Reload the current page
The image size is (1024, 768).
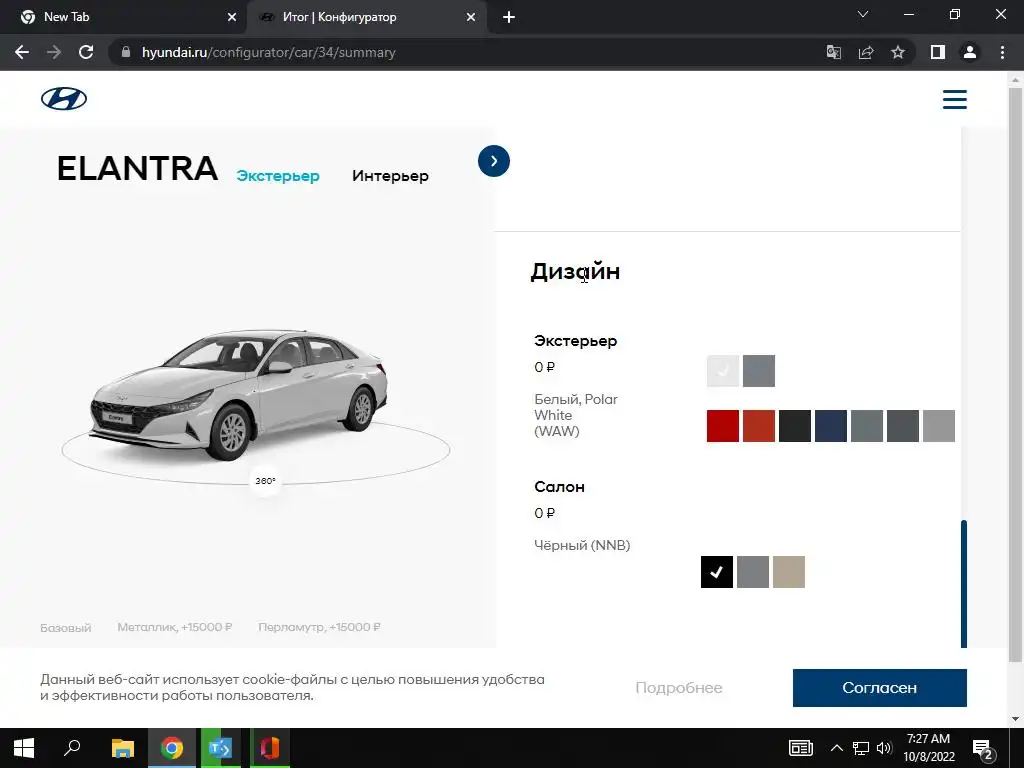pyautogui.click(x=86, y=52)
